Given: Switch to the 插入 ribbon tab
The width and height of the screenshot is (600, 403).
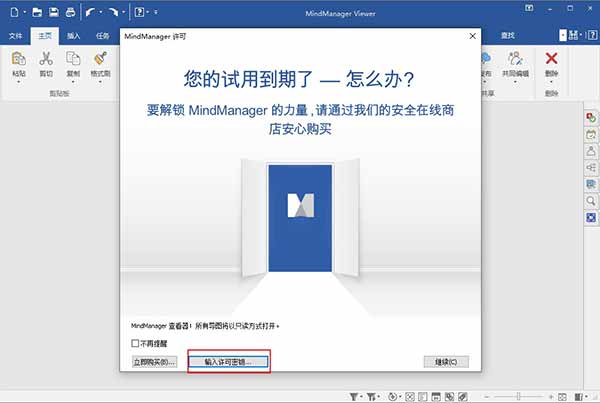Looking at the screenshot, I should point(73,36).
